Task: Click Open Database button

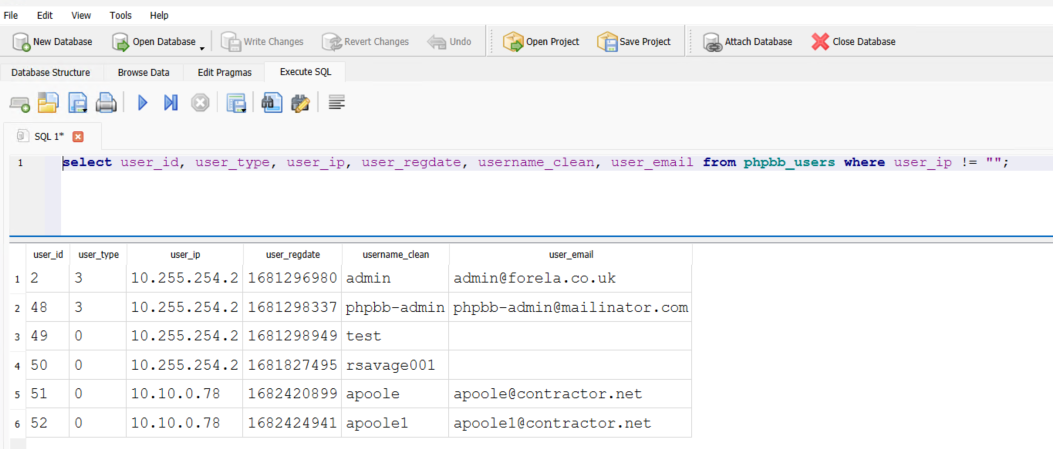Action: pyautogui.click(x=154, y=42)
